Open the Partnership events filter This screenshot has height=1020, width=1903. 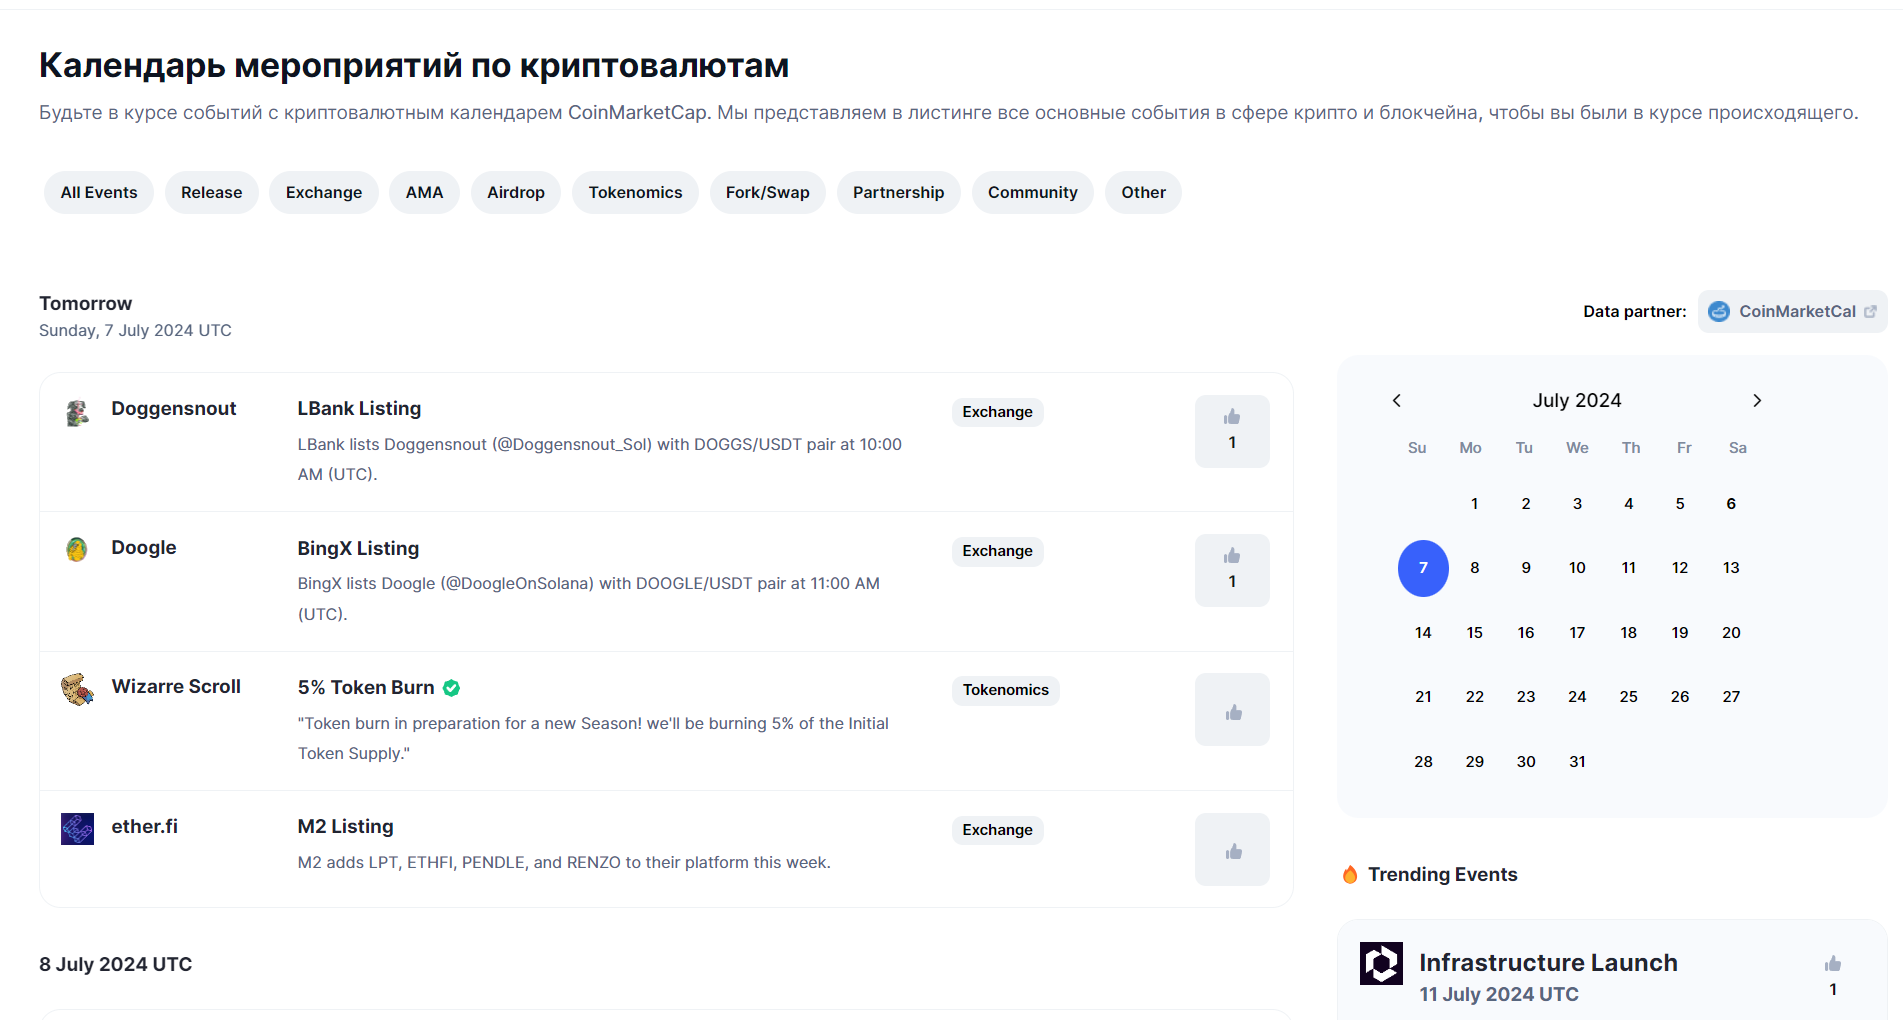tap(898, 192)
